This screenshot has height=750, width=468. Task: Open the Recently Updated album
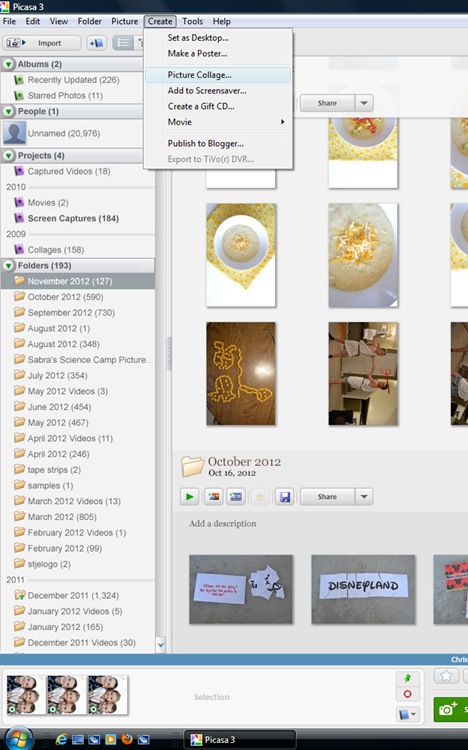pyautogui.click(x=73, y=80)
